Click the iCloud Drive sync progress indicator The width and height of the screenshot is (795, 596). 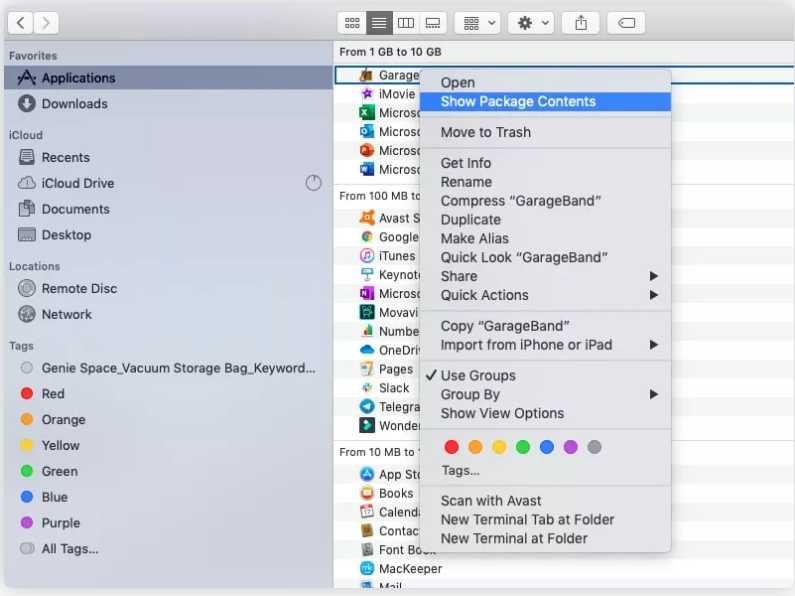pyautogui.click(x=313, y=183)
